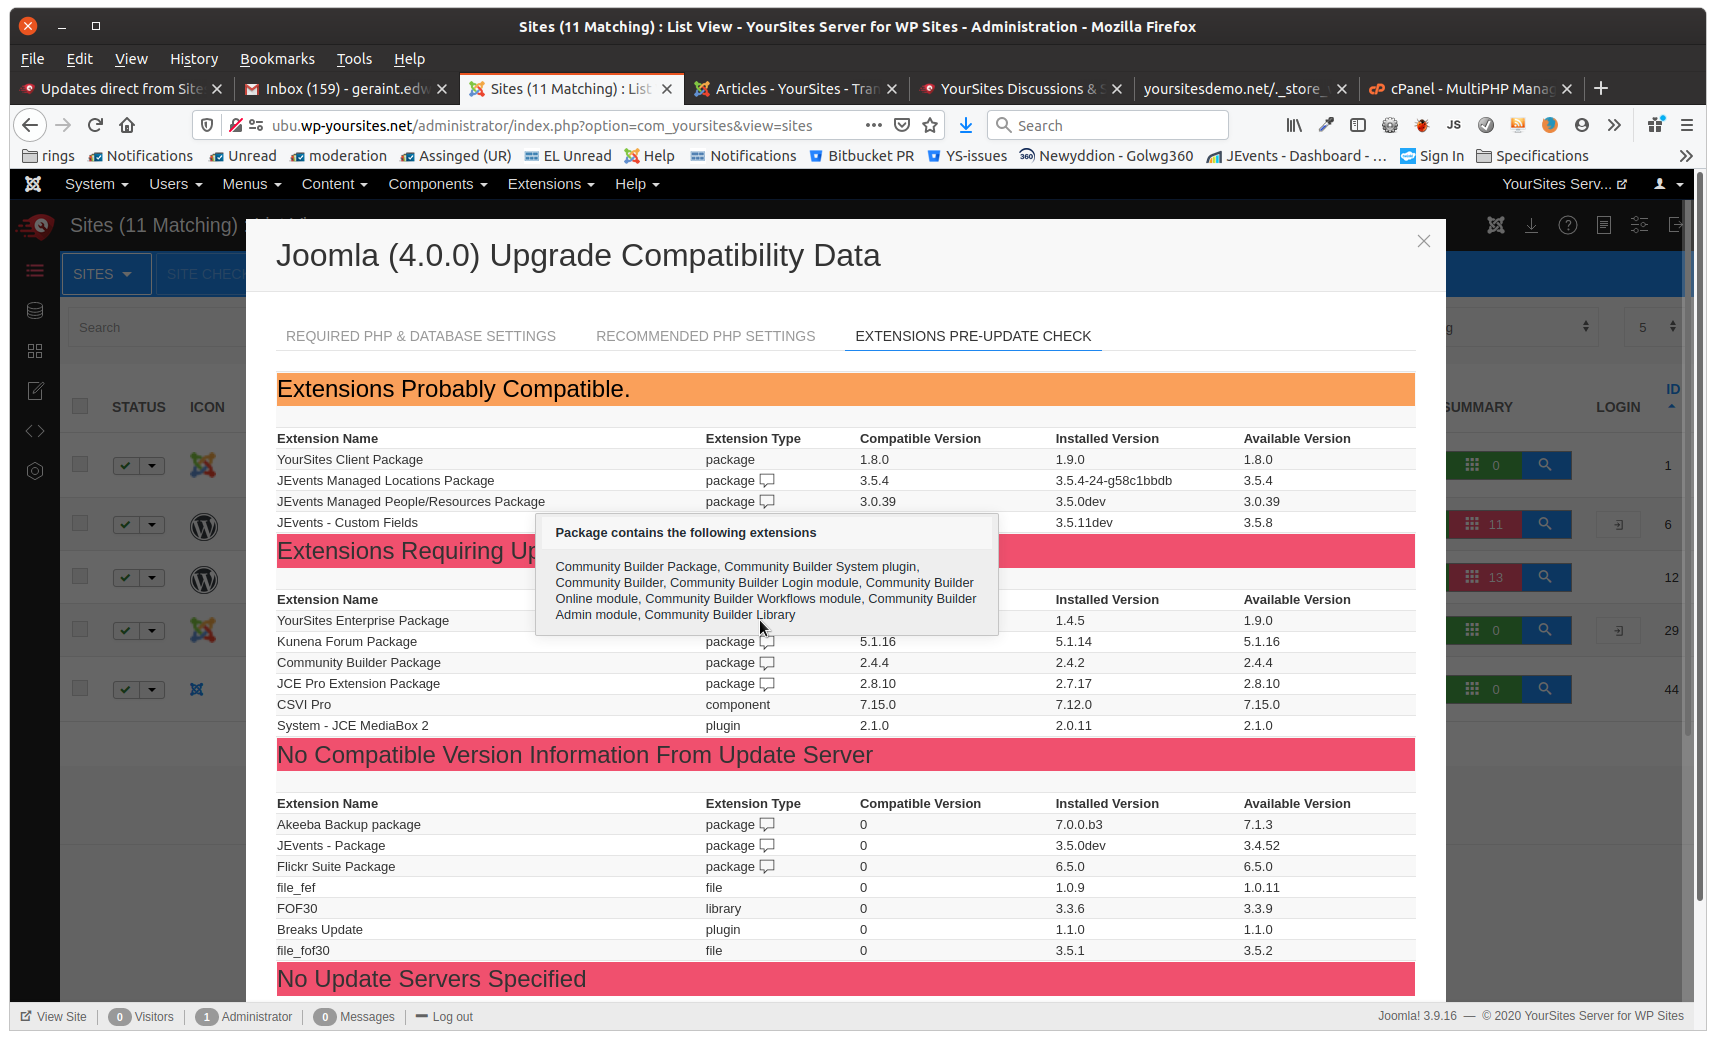Viewport: 1716px width, 1040px height.
Task: Toggle published status for site ID 1
Action: point(126,466)
